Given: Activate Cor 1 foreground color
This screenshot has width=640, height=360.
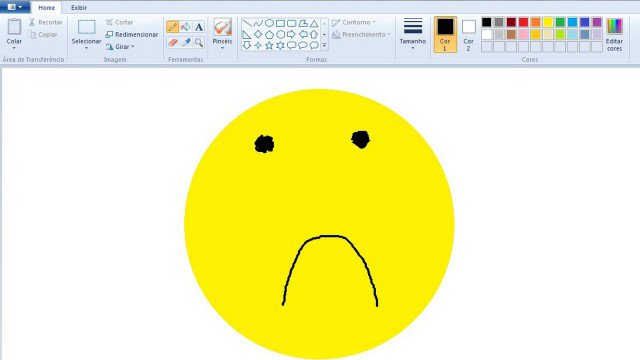Looking at the screenshot, I should [x=445, y=34].
